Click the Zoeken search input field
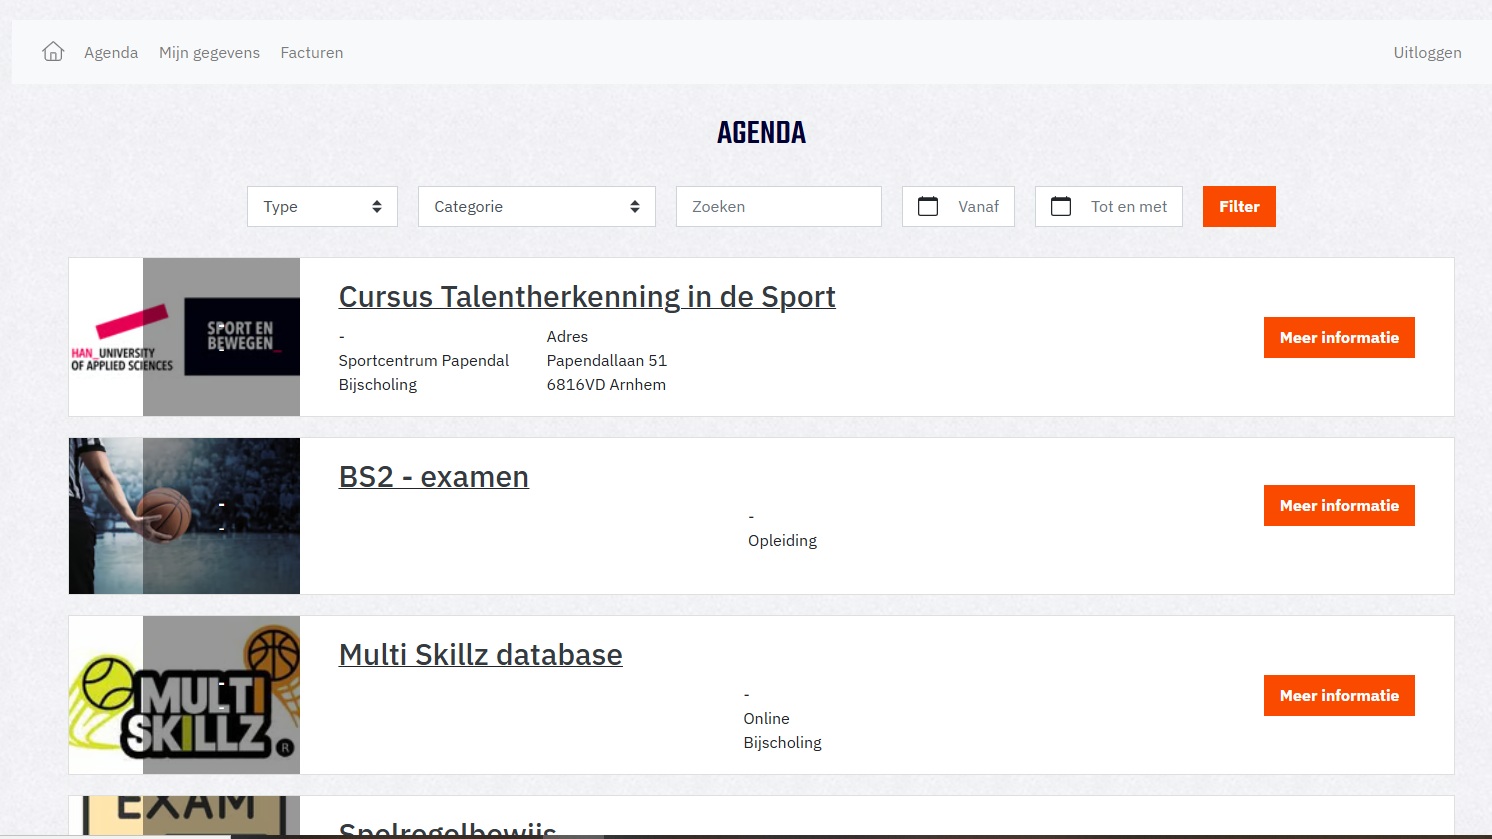This screenshot has height=839, width=1492. pos(778,206)
